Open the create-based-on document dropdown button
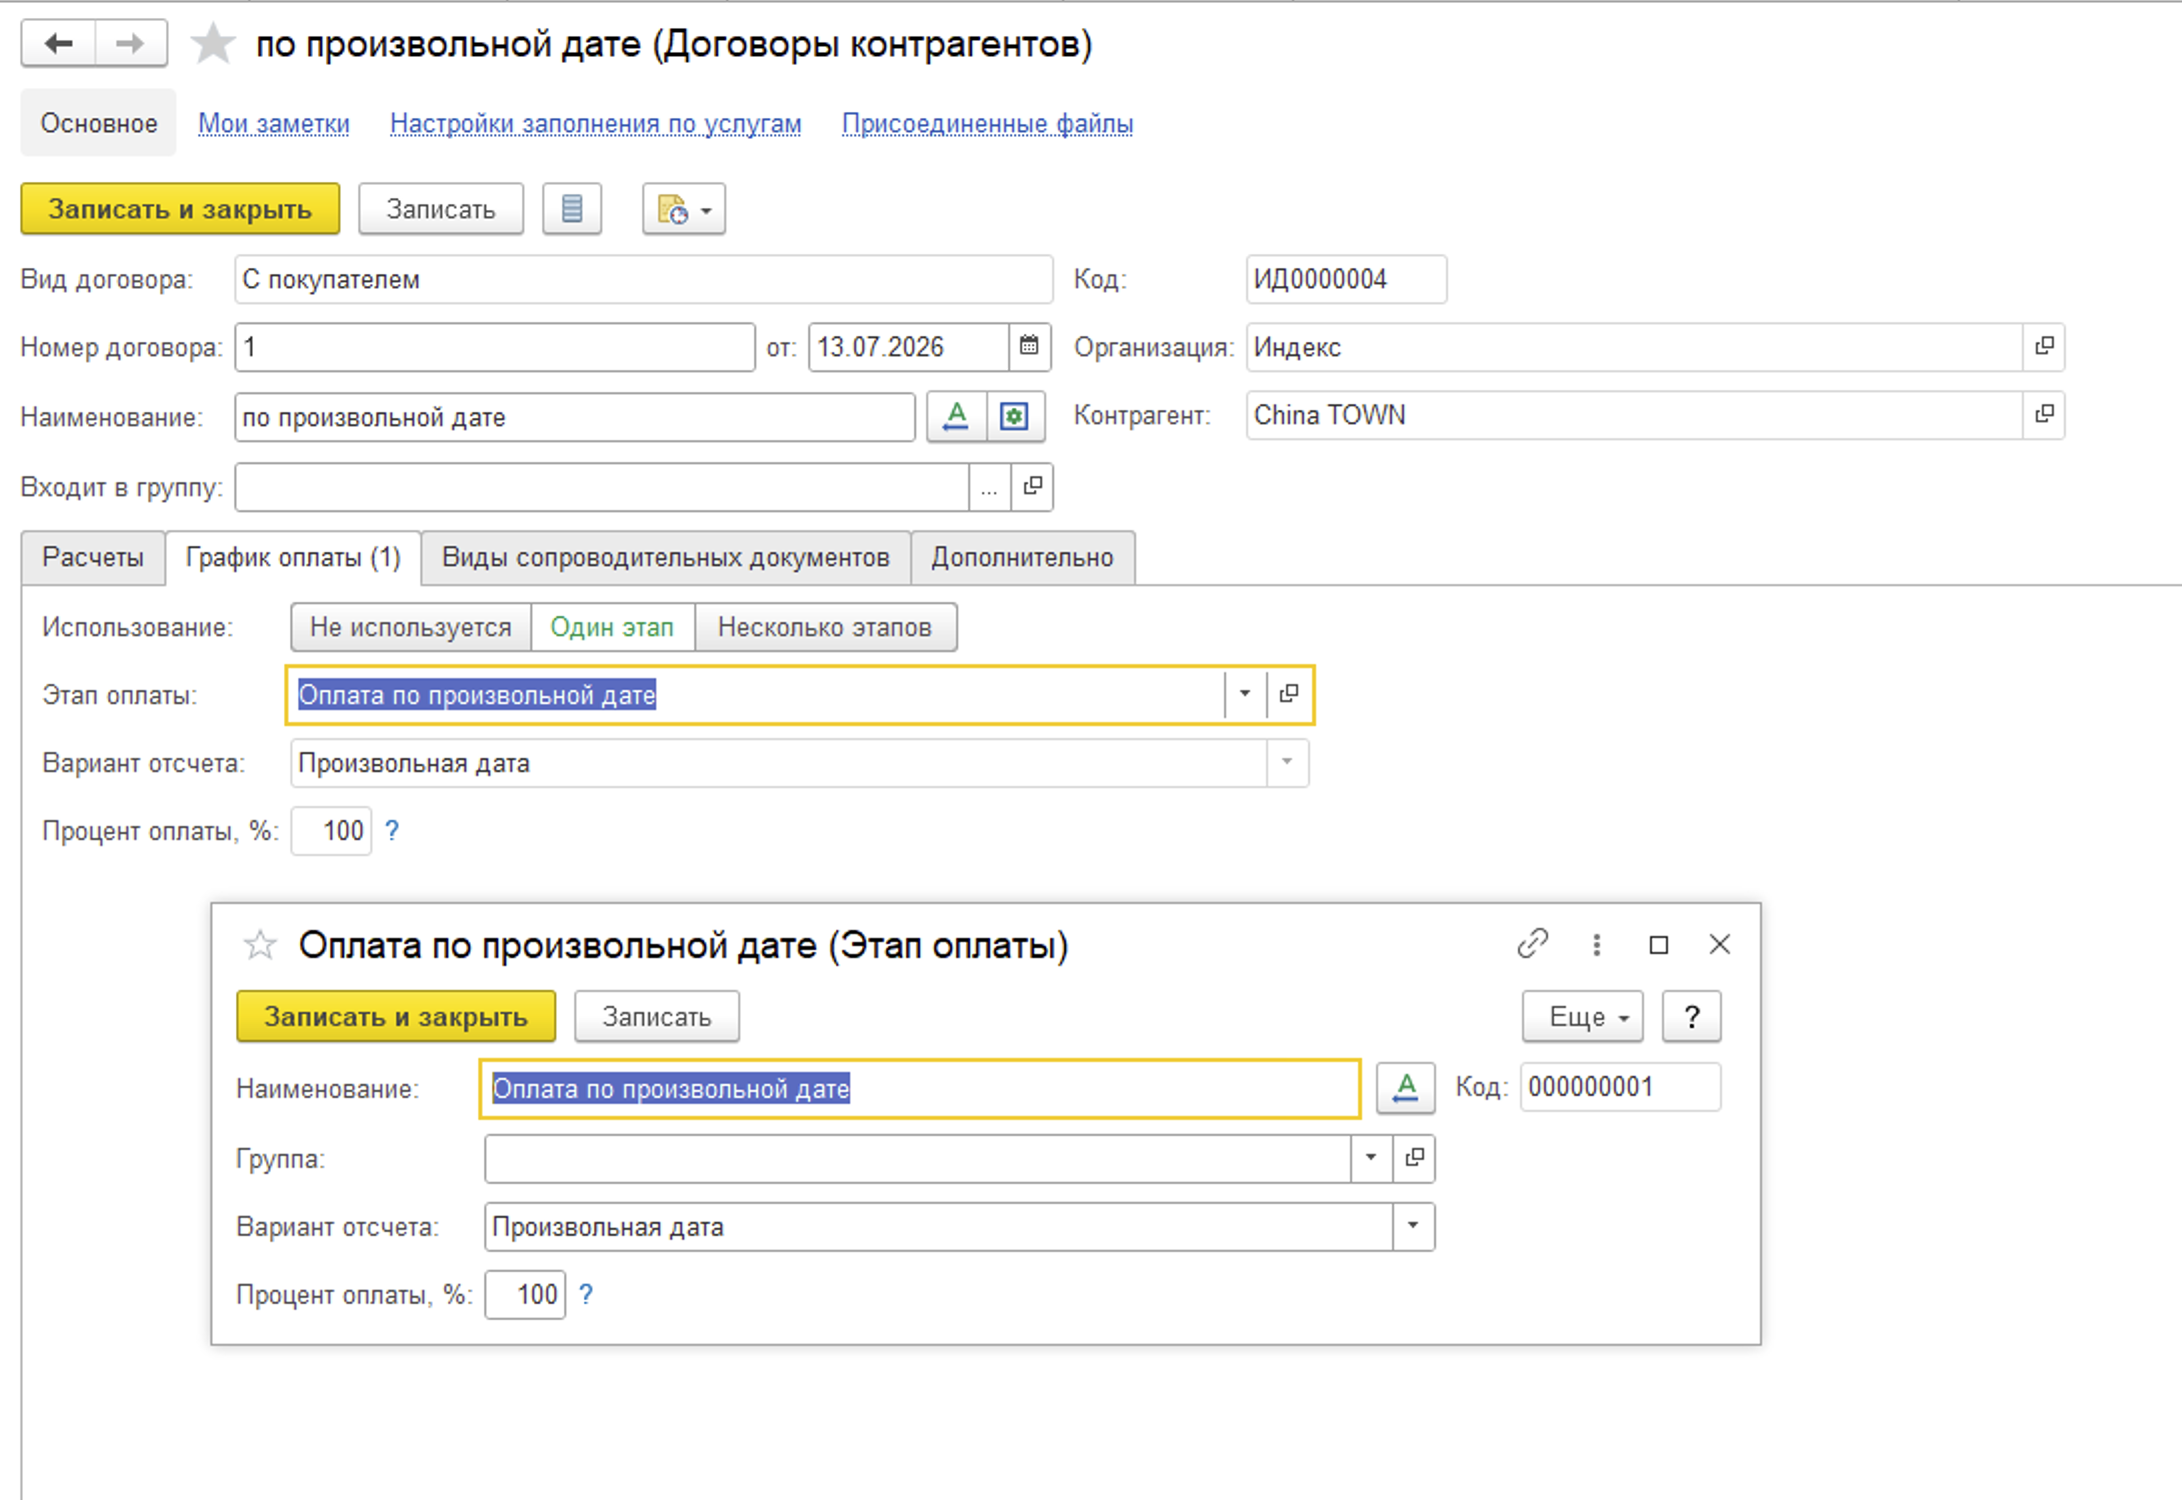2182x1500 pixels. tap(684, 209)
